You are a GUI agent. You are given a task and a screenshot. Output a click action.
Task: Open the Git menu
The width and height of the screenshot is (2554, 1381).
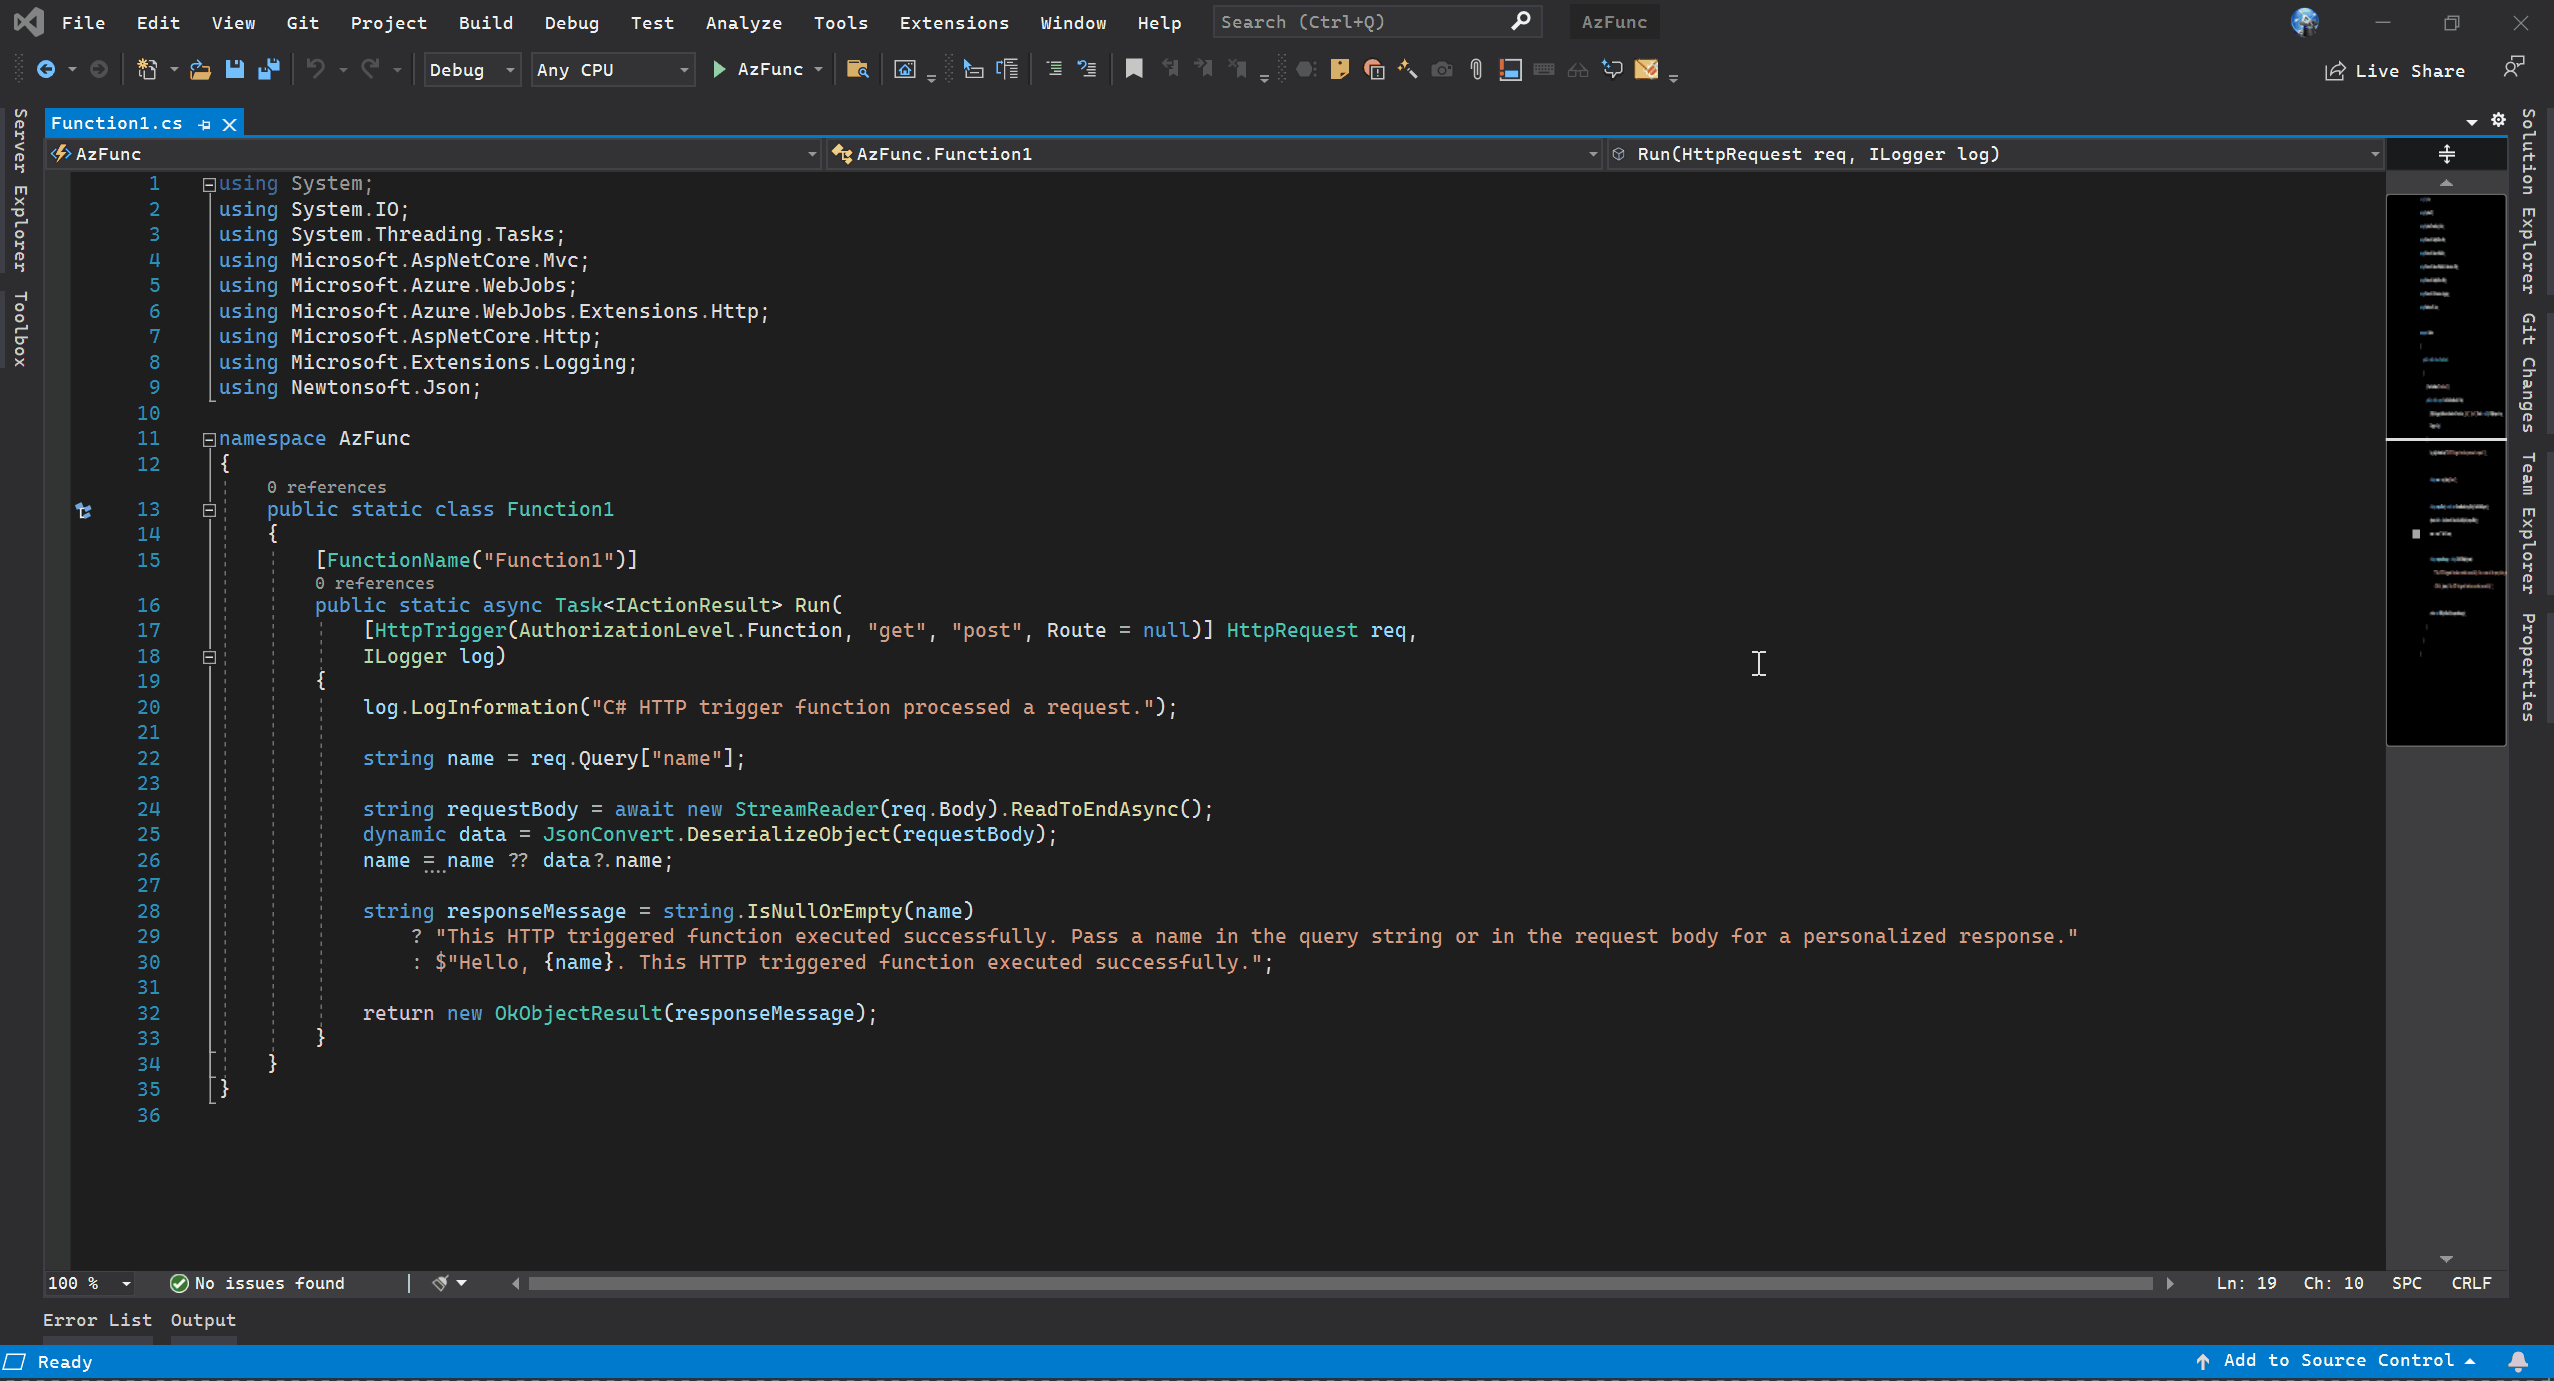click(x=302, y=22)
